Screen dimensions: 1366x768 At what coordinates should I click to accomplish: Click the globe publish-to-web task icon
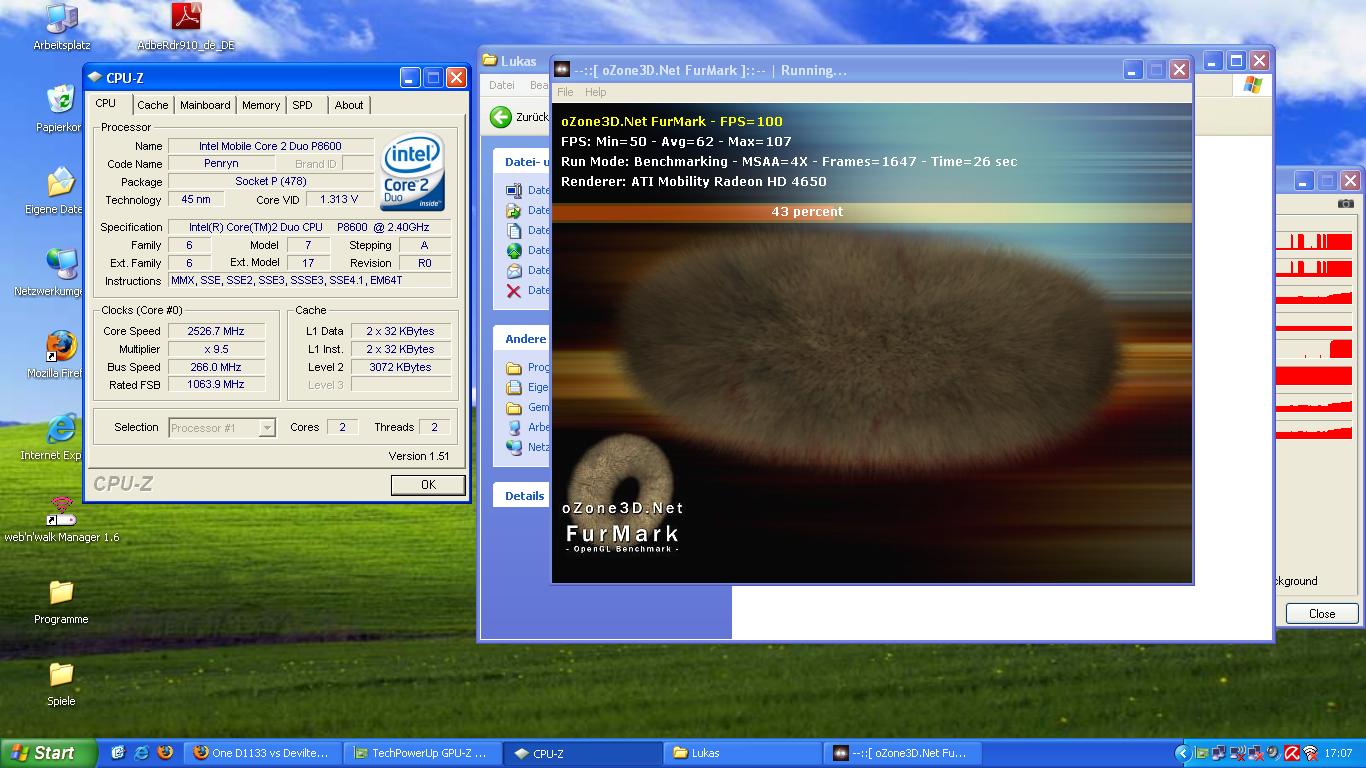[513, 251]
